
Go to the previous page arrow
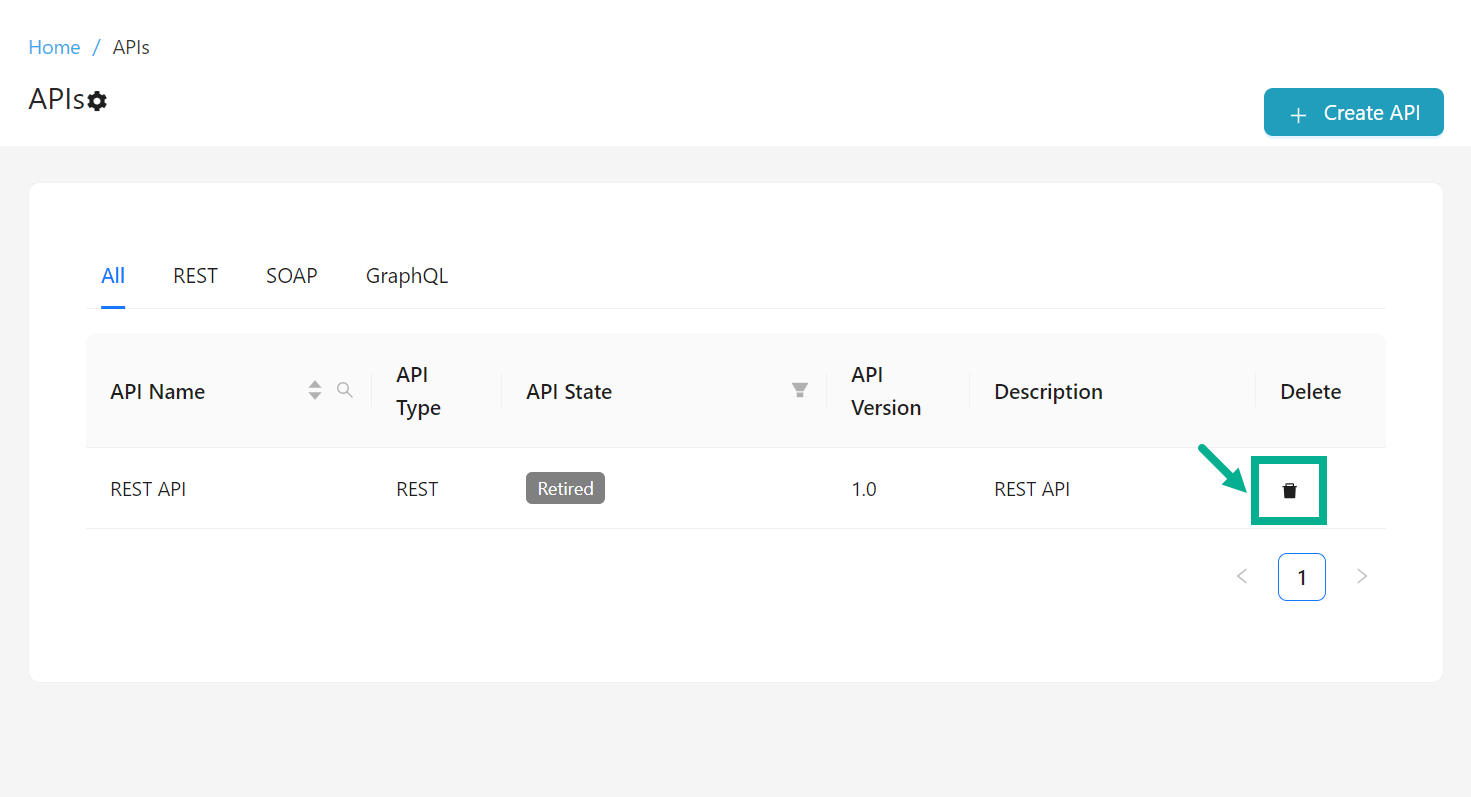pos(1242,576)
